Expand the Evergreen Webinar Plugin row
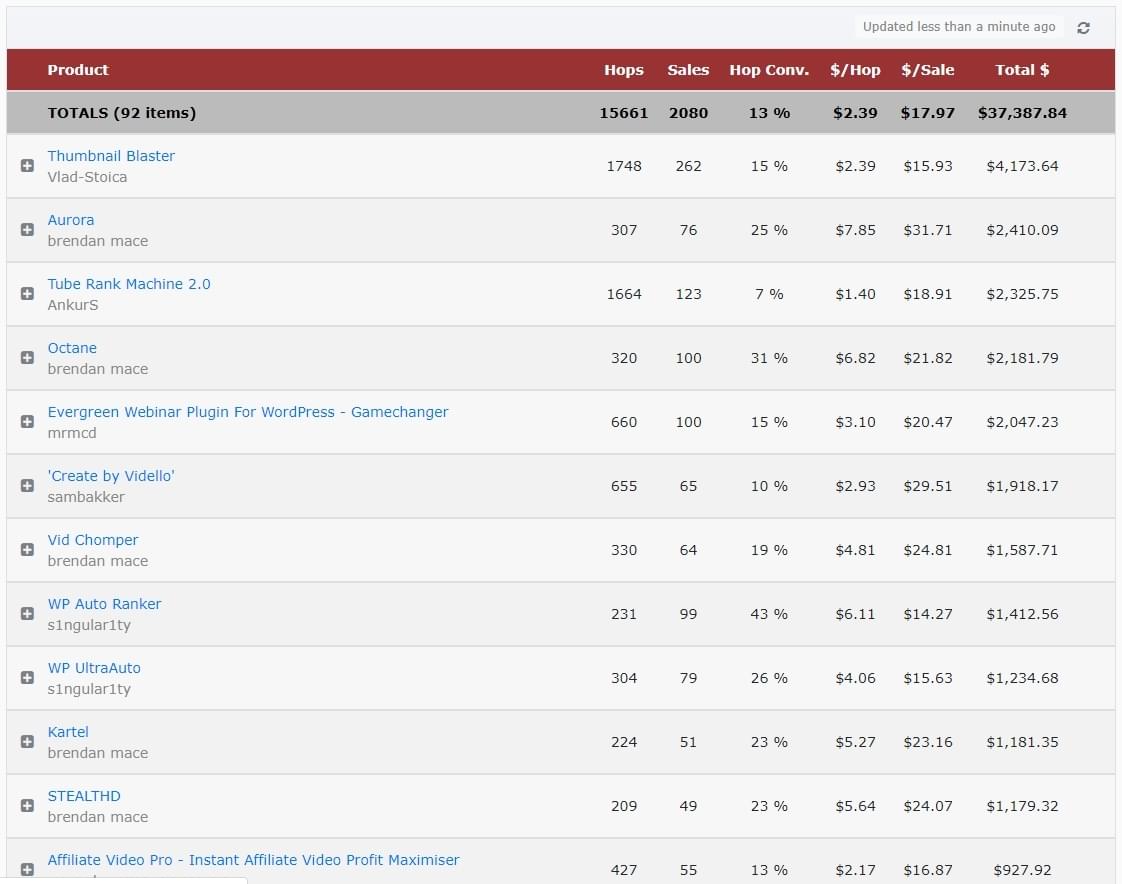This screenshot has width=1122, height=884. click(x=27, y=422)
